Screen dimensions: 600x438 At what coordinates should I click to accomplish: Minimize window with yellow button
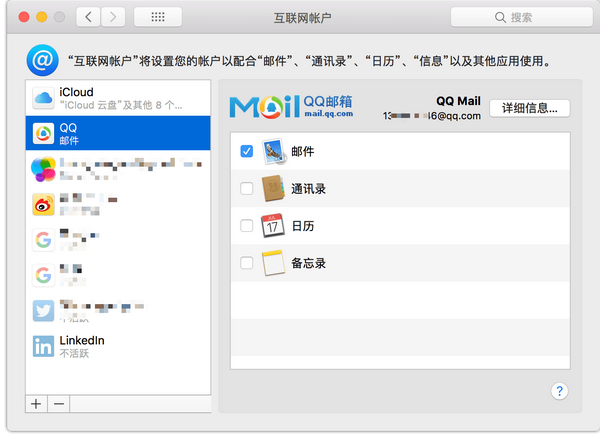click(42, 17)
